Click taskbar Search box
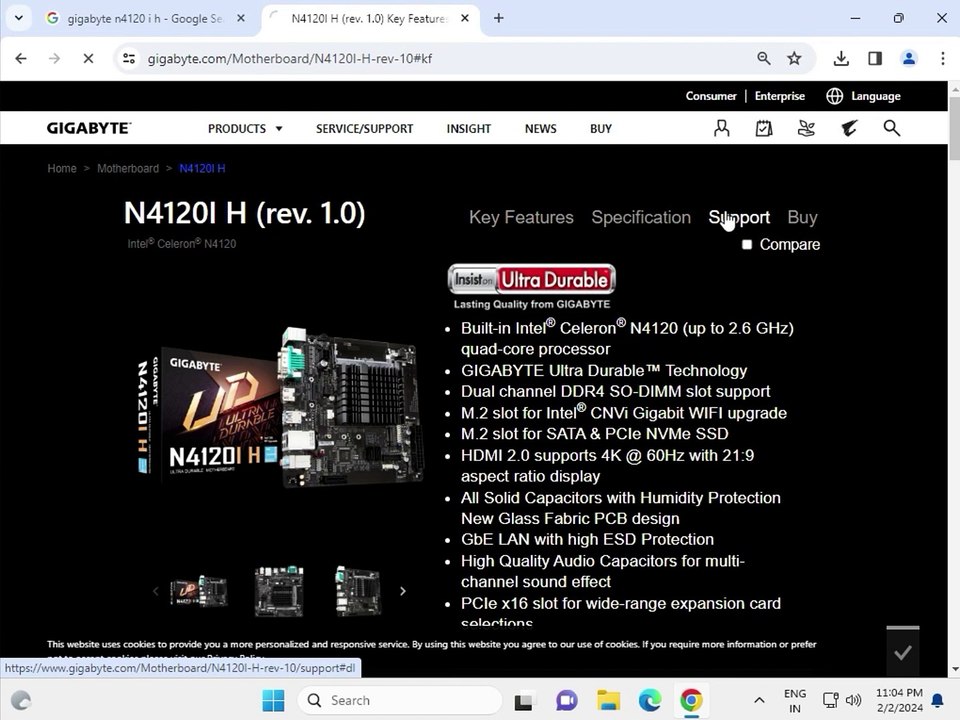 tap(399, 700)
